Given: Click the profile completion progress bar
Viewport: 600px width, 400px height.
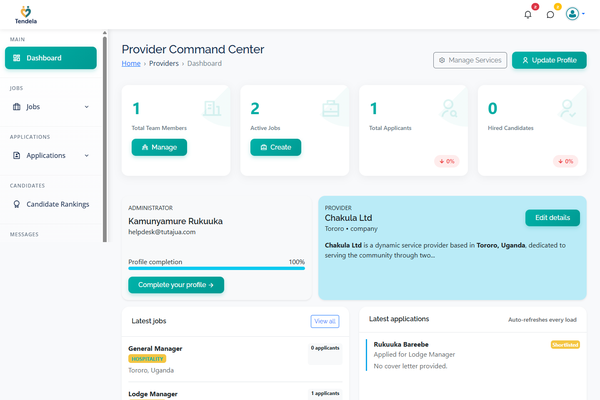Looking at the screenshot, I should click(x=216, y=268).
